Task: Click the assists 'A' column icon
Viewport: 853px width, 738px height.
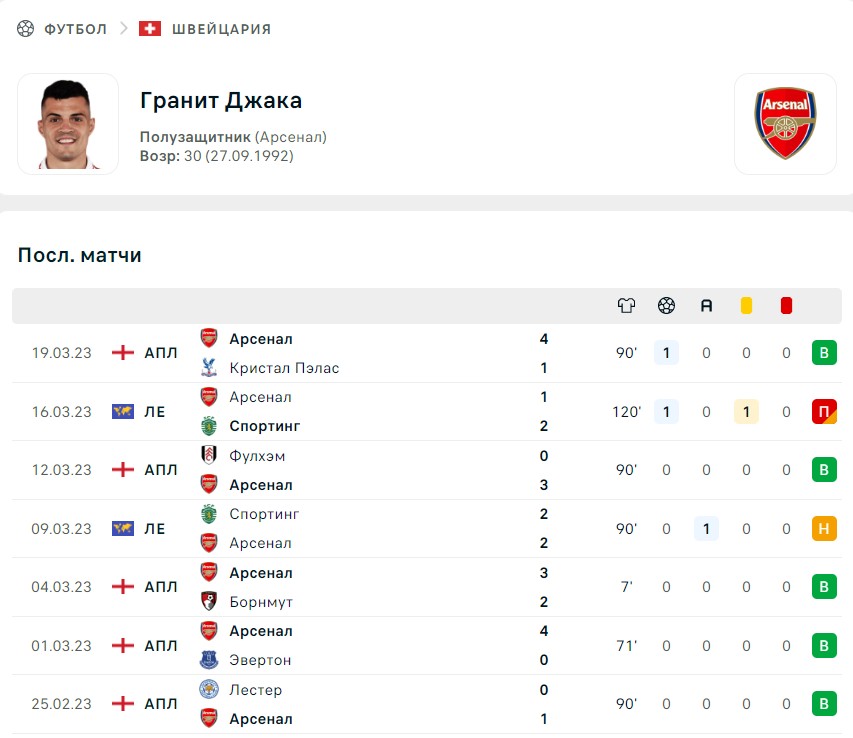Action: [x=706, y=306]
